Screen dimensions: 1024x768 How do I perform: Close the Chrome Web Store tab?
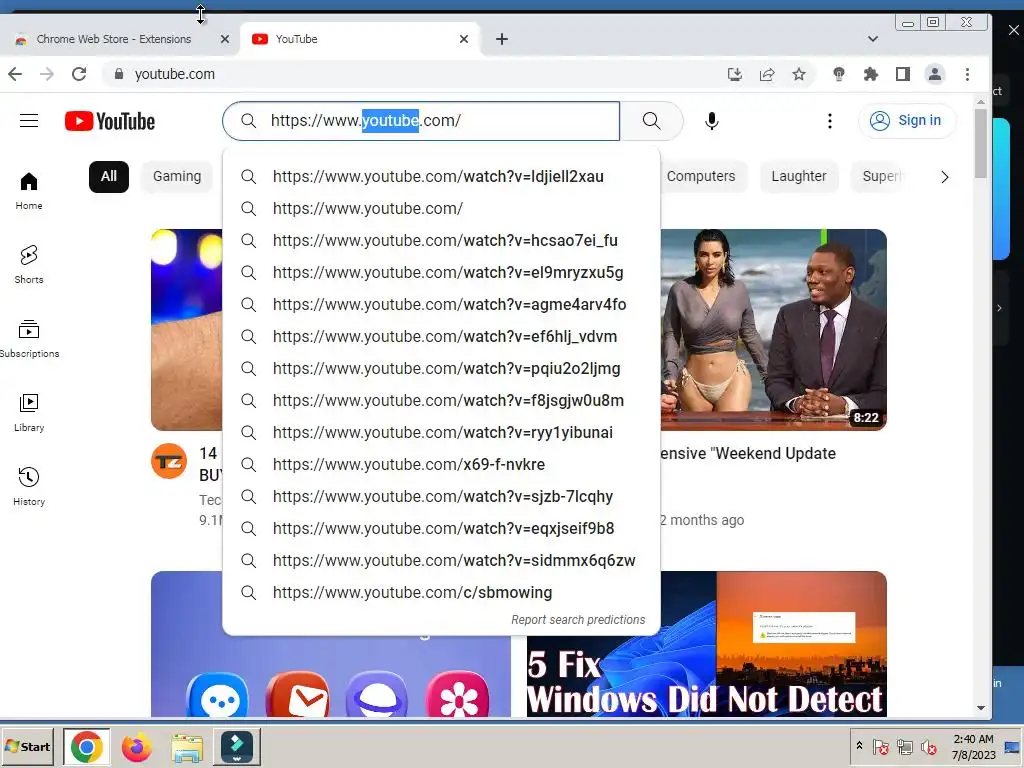[x=225, y=39]
